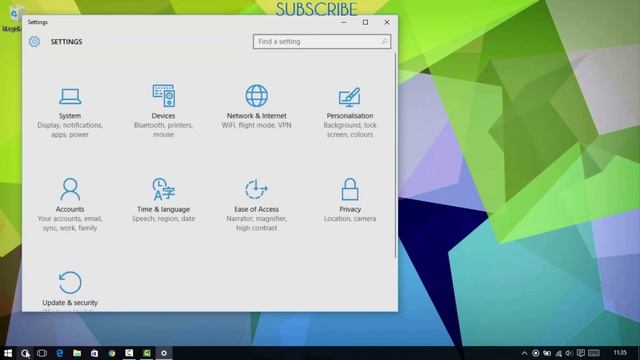Screen dimensions: 640x360
Task: Close the Settings window
Action: (387, 22)
